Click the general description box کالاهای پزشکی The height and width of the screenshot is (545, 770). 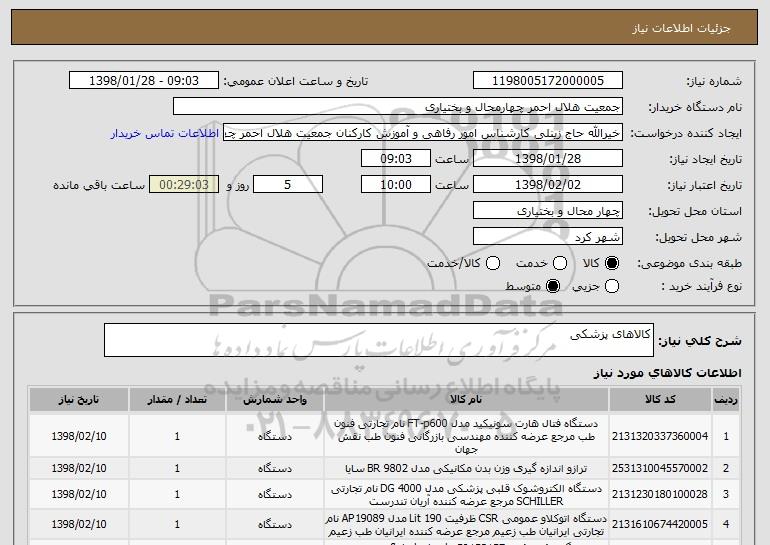point(379,340)
